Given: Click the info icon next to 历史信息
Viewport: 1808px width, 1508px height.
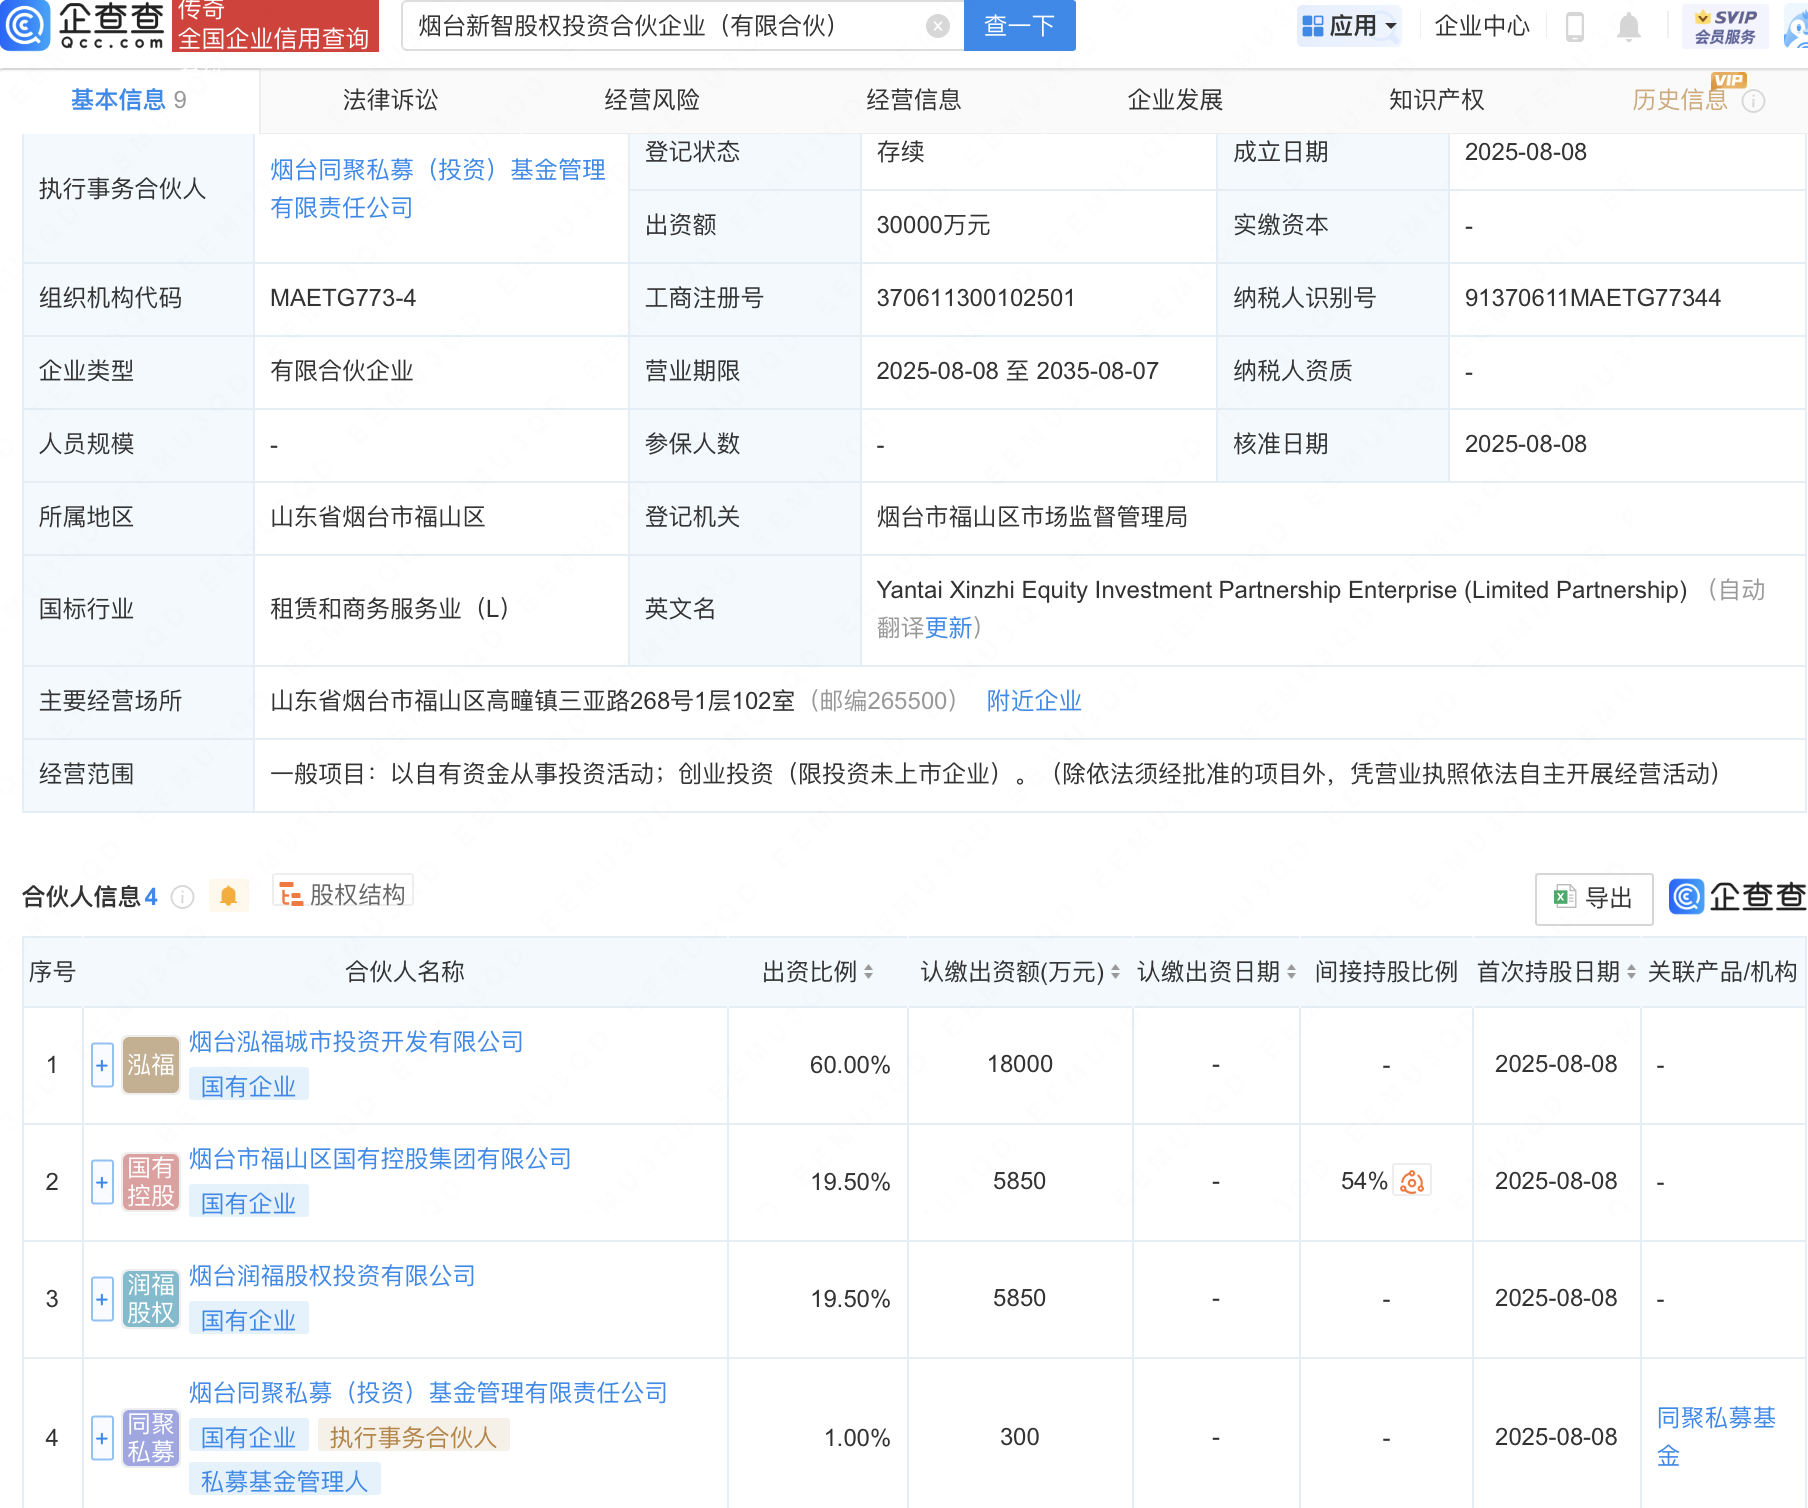Looking at the screenshot, I should pyautogui.click(x=1754, y=101).
